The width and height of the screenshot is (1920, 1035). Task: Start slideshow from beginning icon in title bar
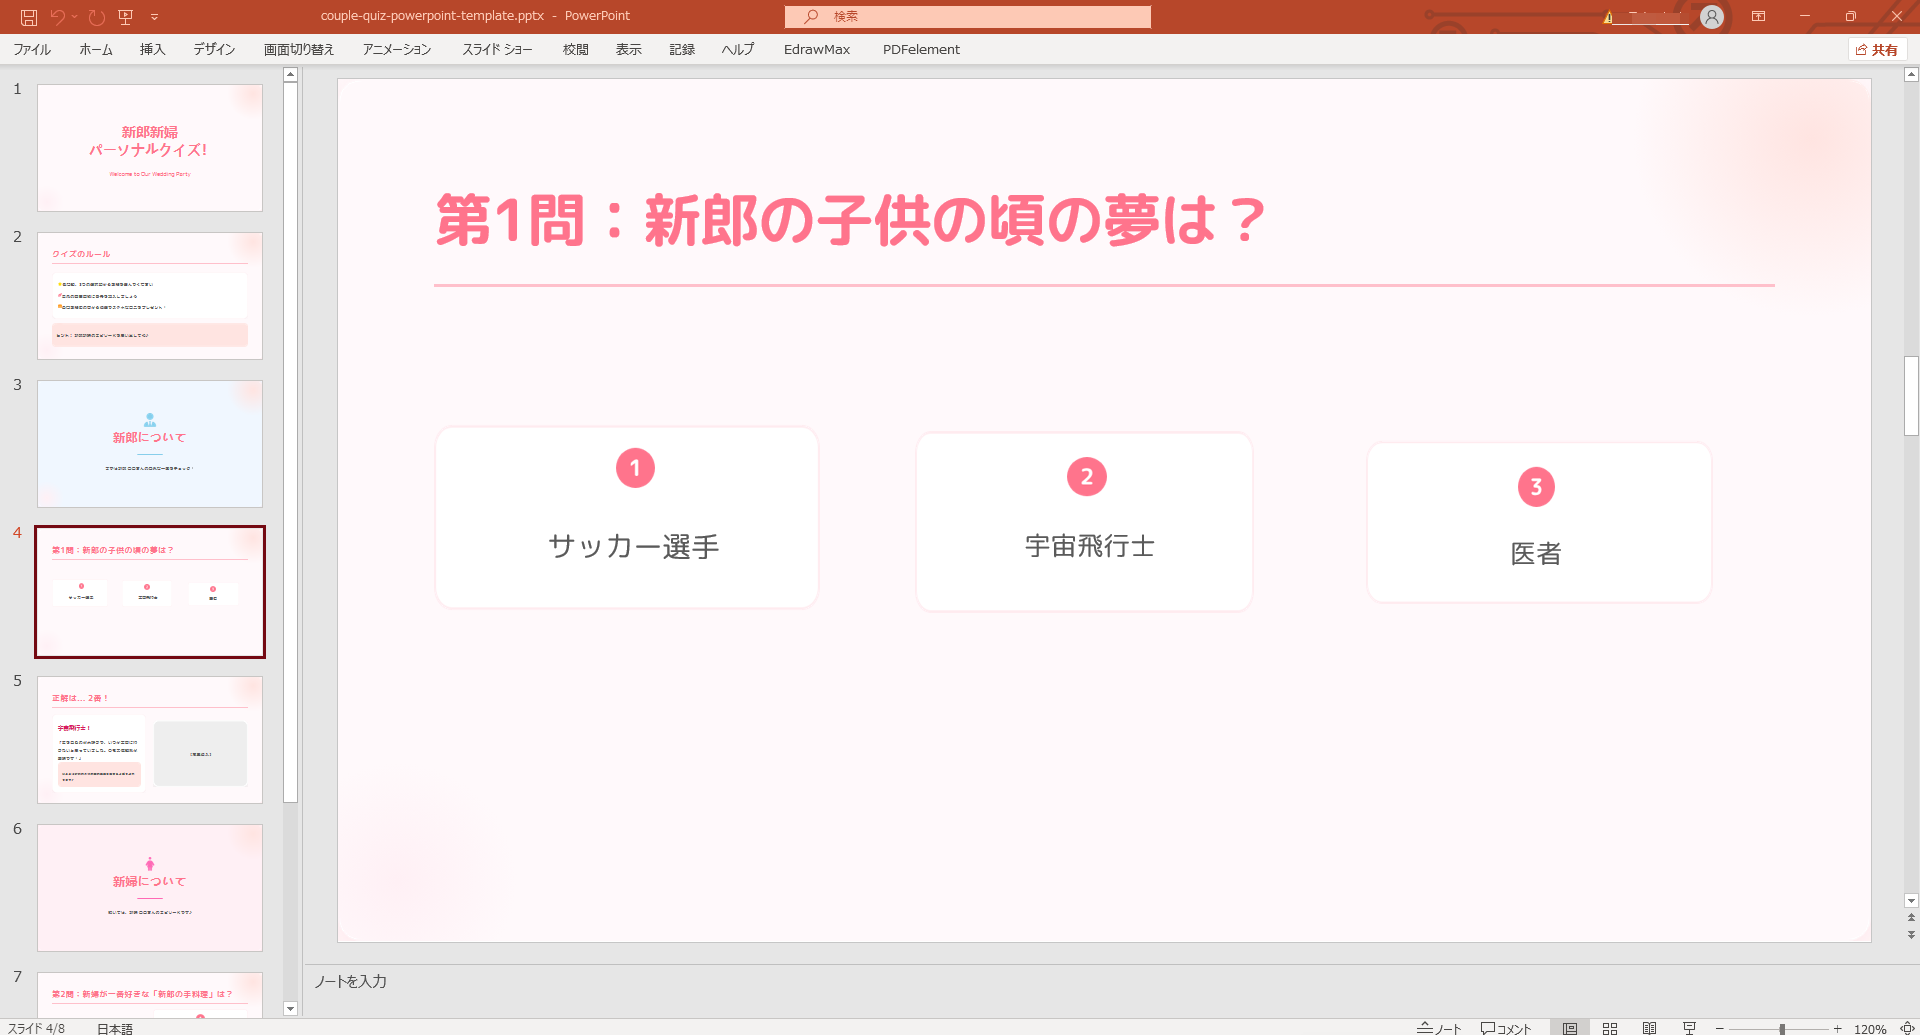125,17
